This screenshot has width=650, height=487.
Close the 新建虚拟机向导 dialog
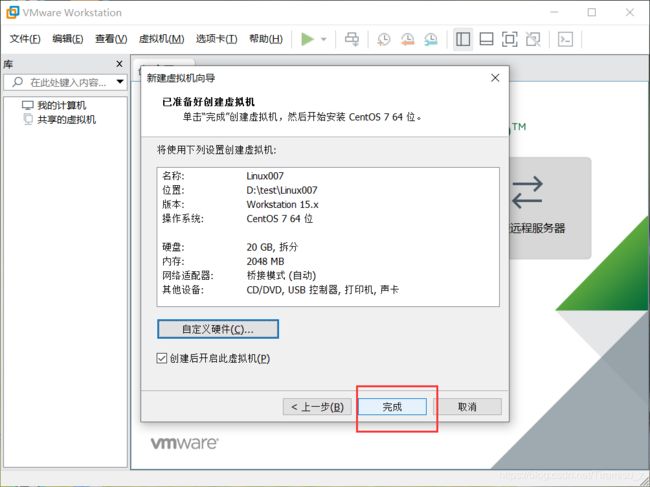tap(495, 78)
